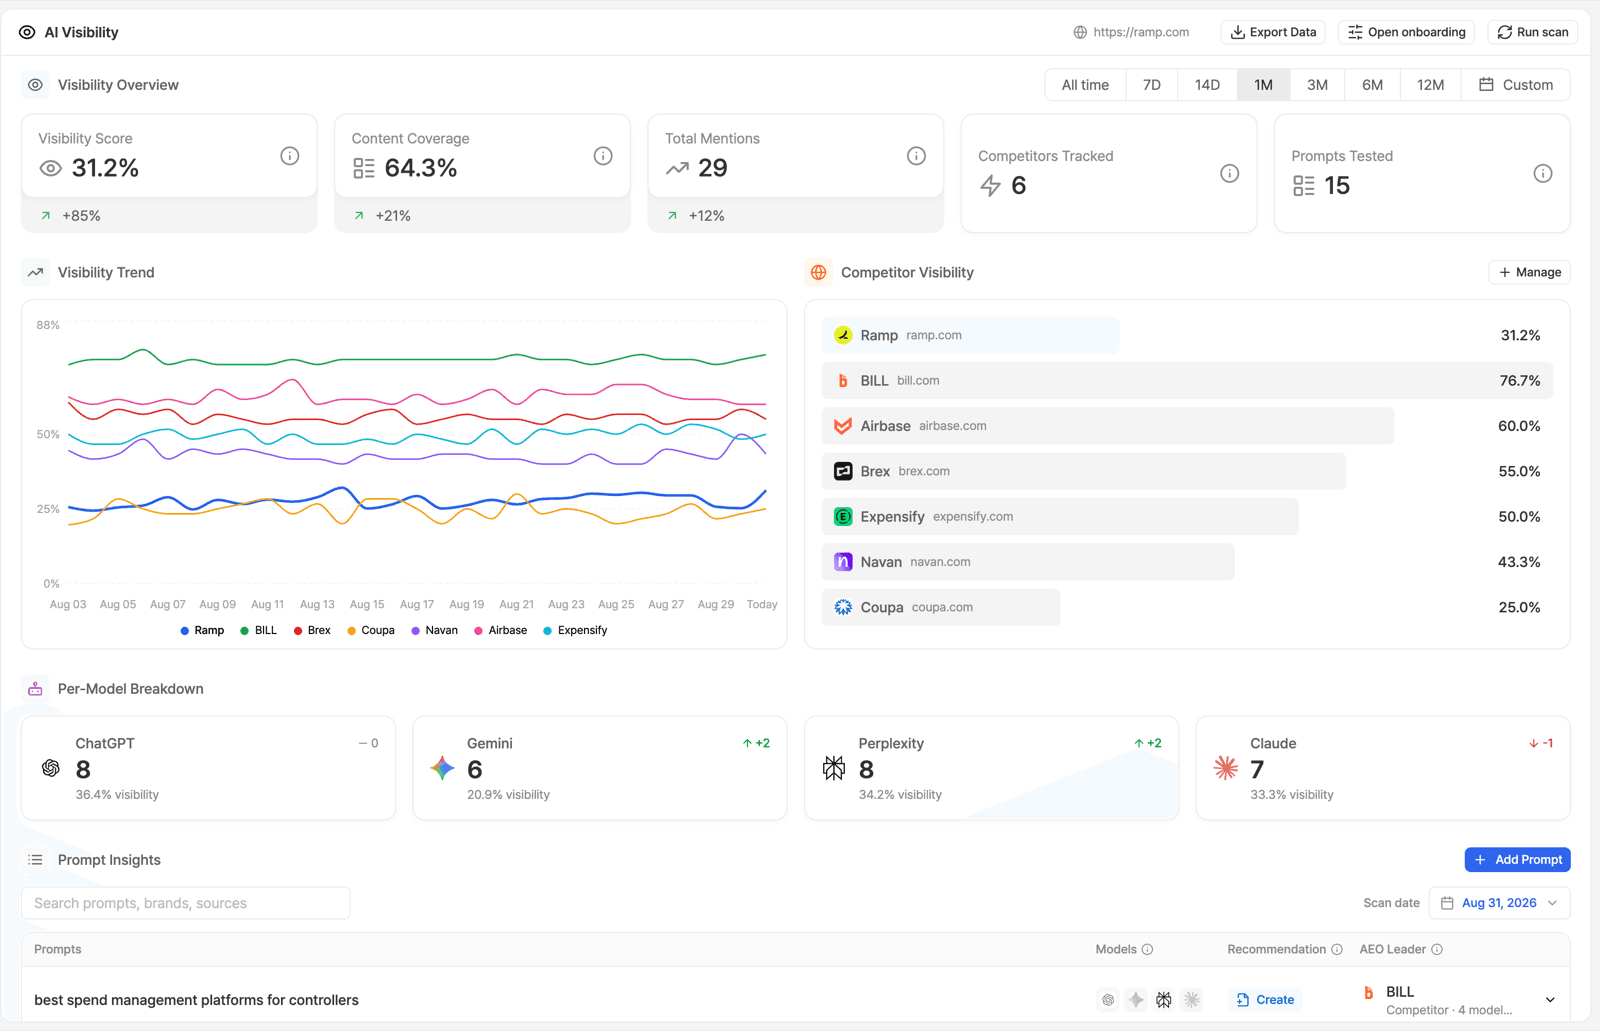Click the Per-Model Breakdown robot icon

pos(35,689)
